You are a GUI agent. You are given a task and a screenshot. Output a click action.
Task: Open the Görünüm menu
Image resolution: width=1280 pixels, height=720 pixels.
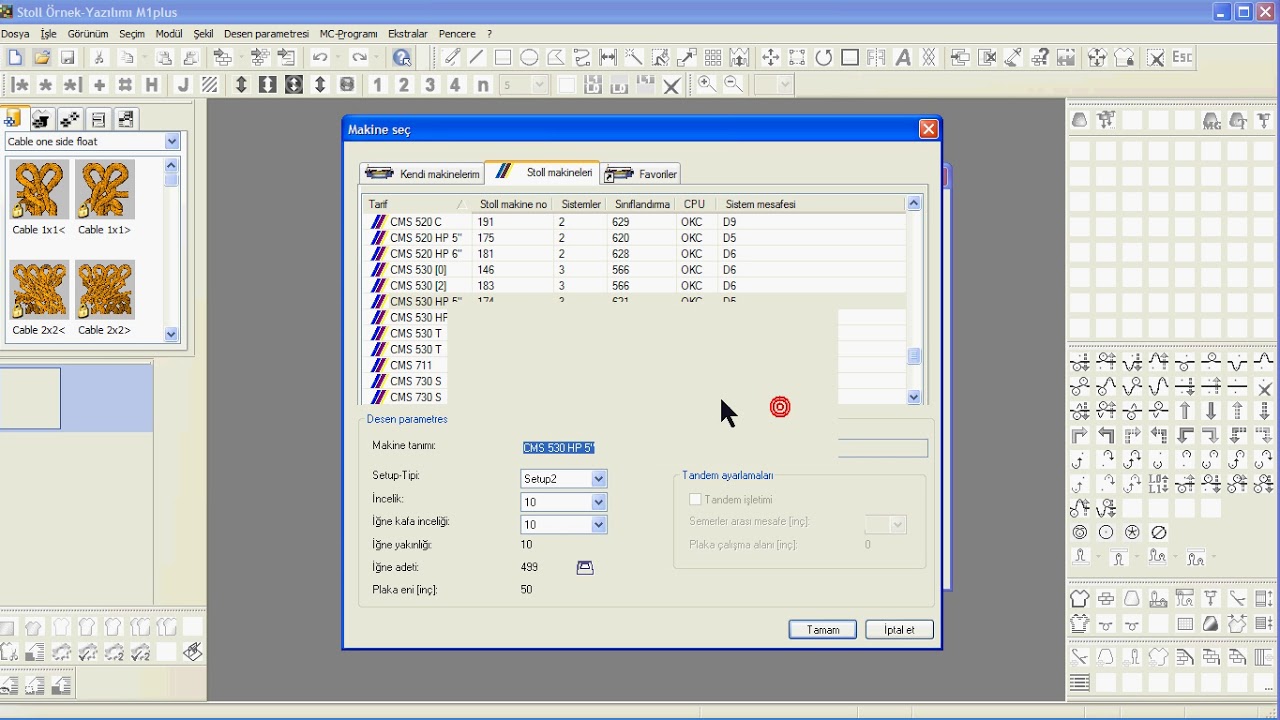88,34
